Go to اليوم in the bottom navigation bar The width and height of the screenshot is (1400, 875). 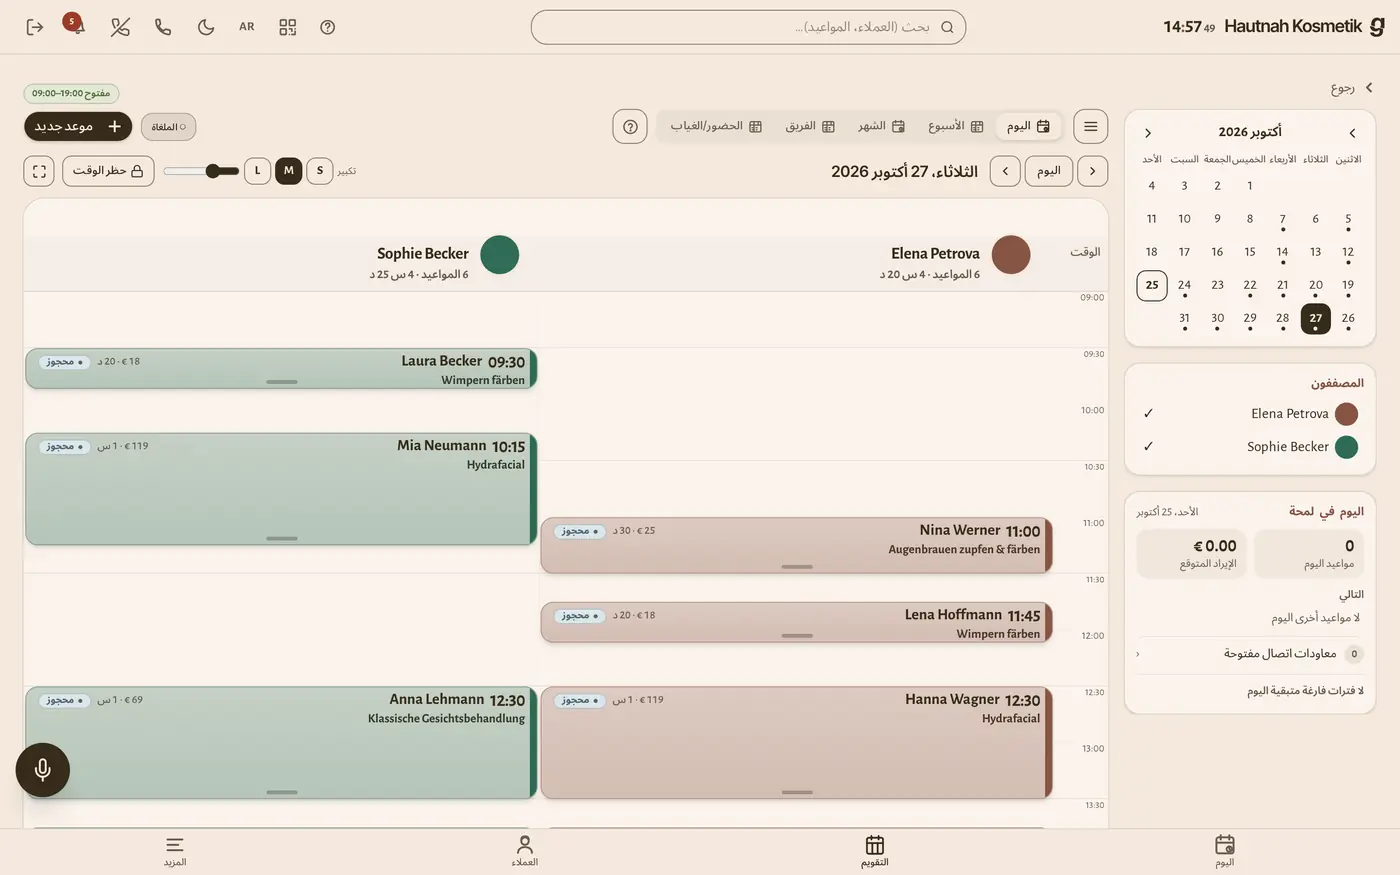1225,851
